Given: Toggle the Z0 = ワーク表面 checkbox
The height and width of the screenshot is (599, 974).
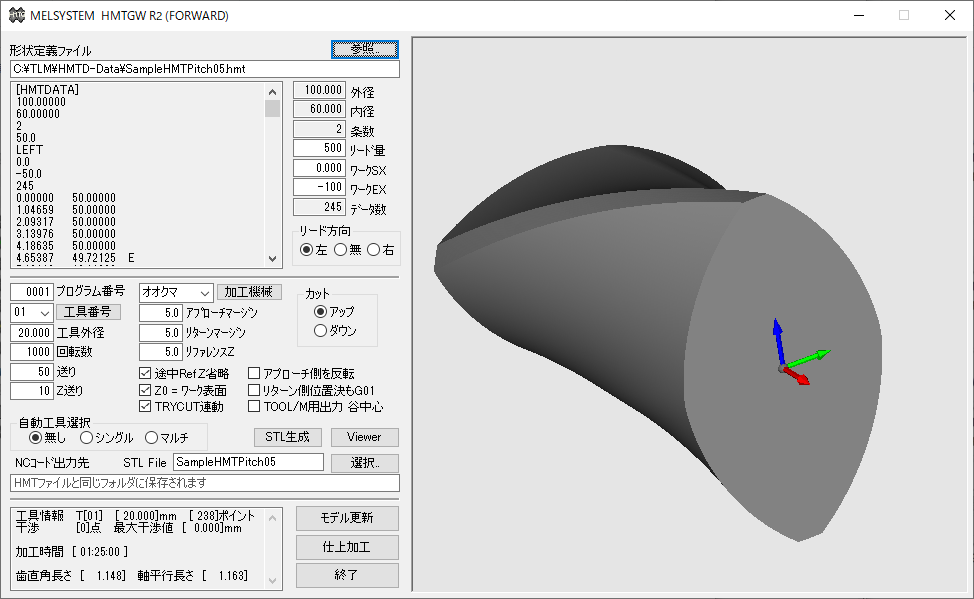Looking at the screenshot, I should pos(146,390).
